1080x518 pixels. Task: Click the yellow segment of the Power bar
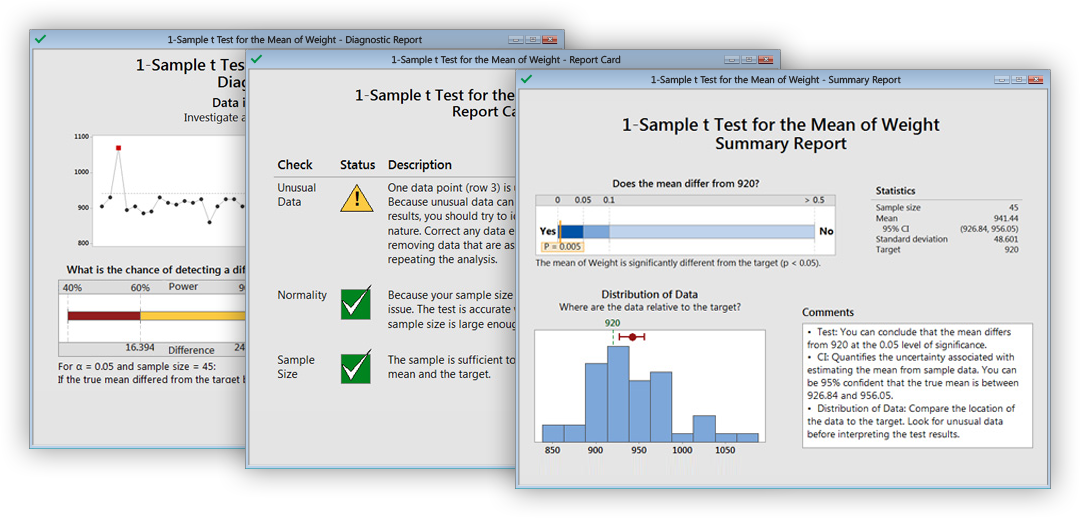(x=190, y=315)
